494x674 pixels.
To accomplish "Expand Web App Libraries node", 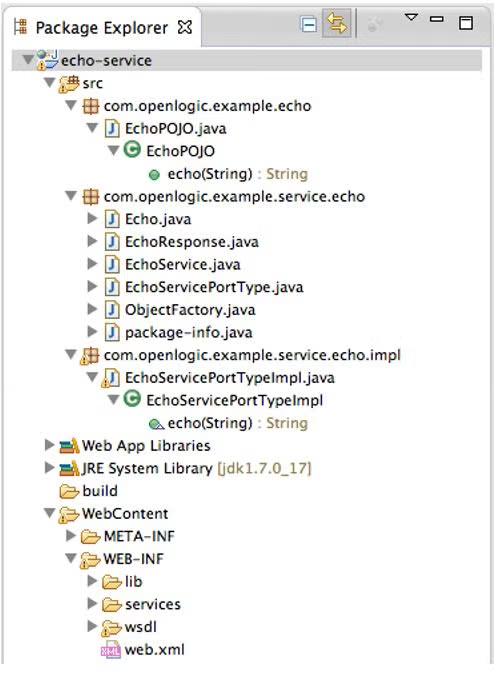I will (49, 445).
